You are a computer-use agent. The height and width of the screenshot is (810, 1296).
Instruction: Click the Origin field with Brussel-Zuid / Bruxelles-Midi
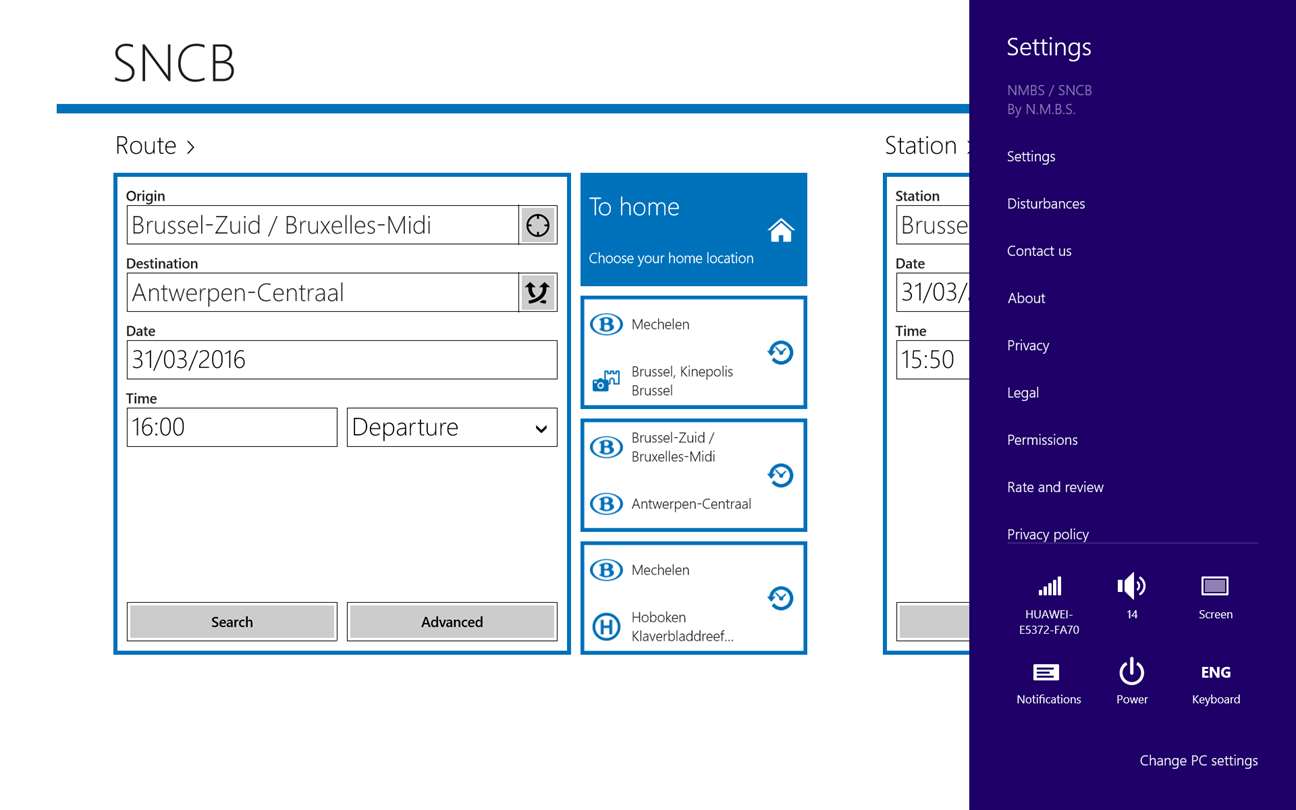(x=323, y=225)
